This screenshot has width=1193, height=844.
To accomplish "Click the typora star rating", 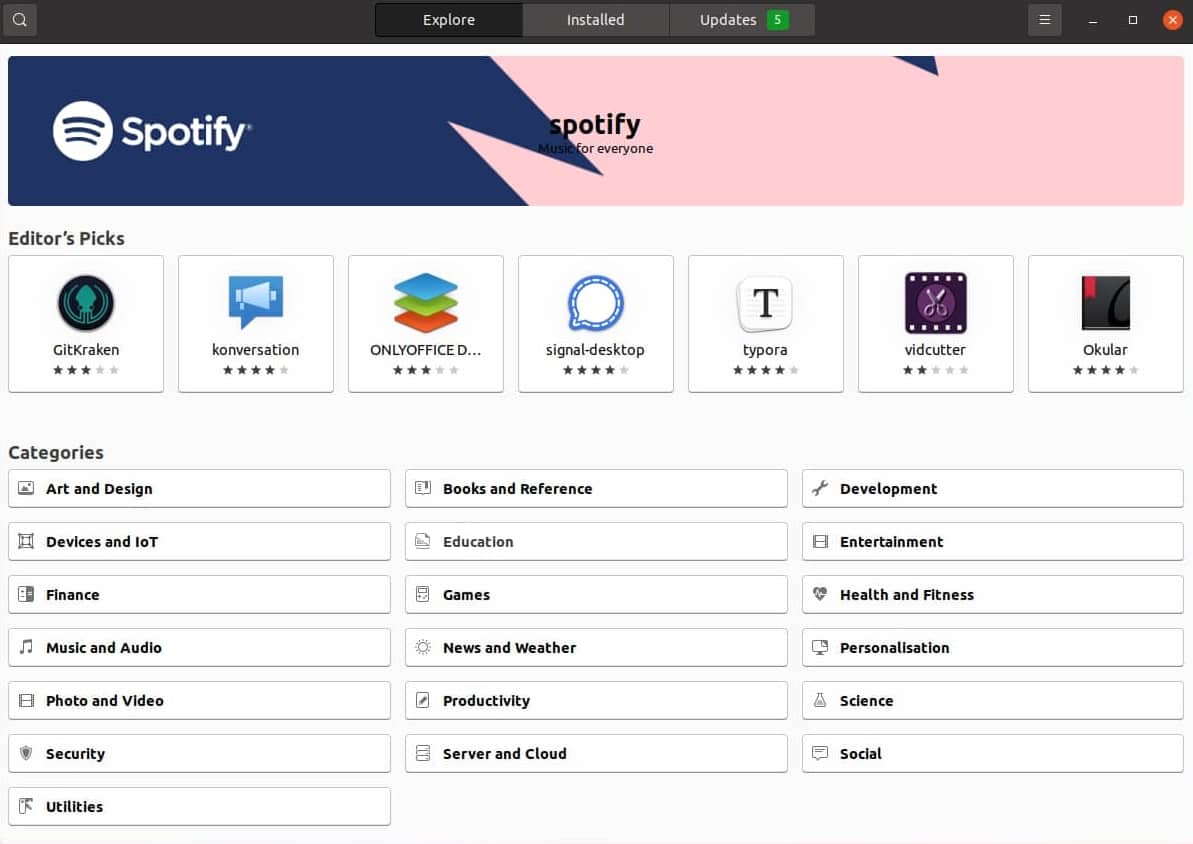I will point(765,370).
